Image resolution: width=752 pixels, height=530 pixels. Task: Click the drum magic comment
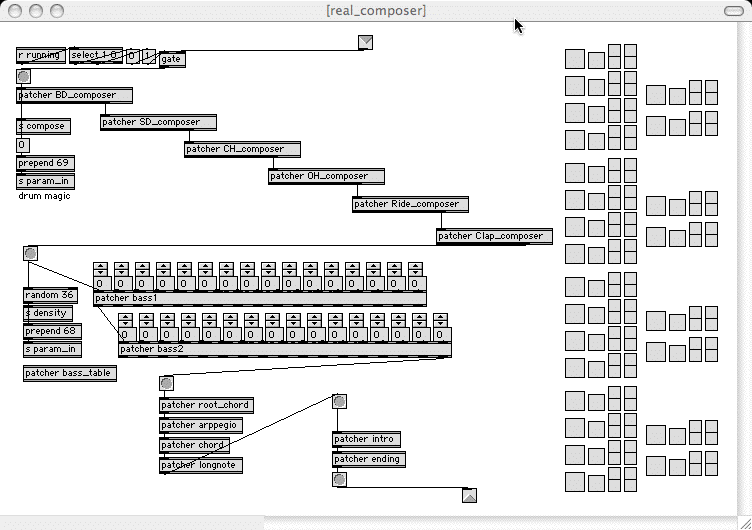click(x=44, y=196)
